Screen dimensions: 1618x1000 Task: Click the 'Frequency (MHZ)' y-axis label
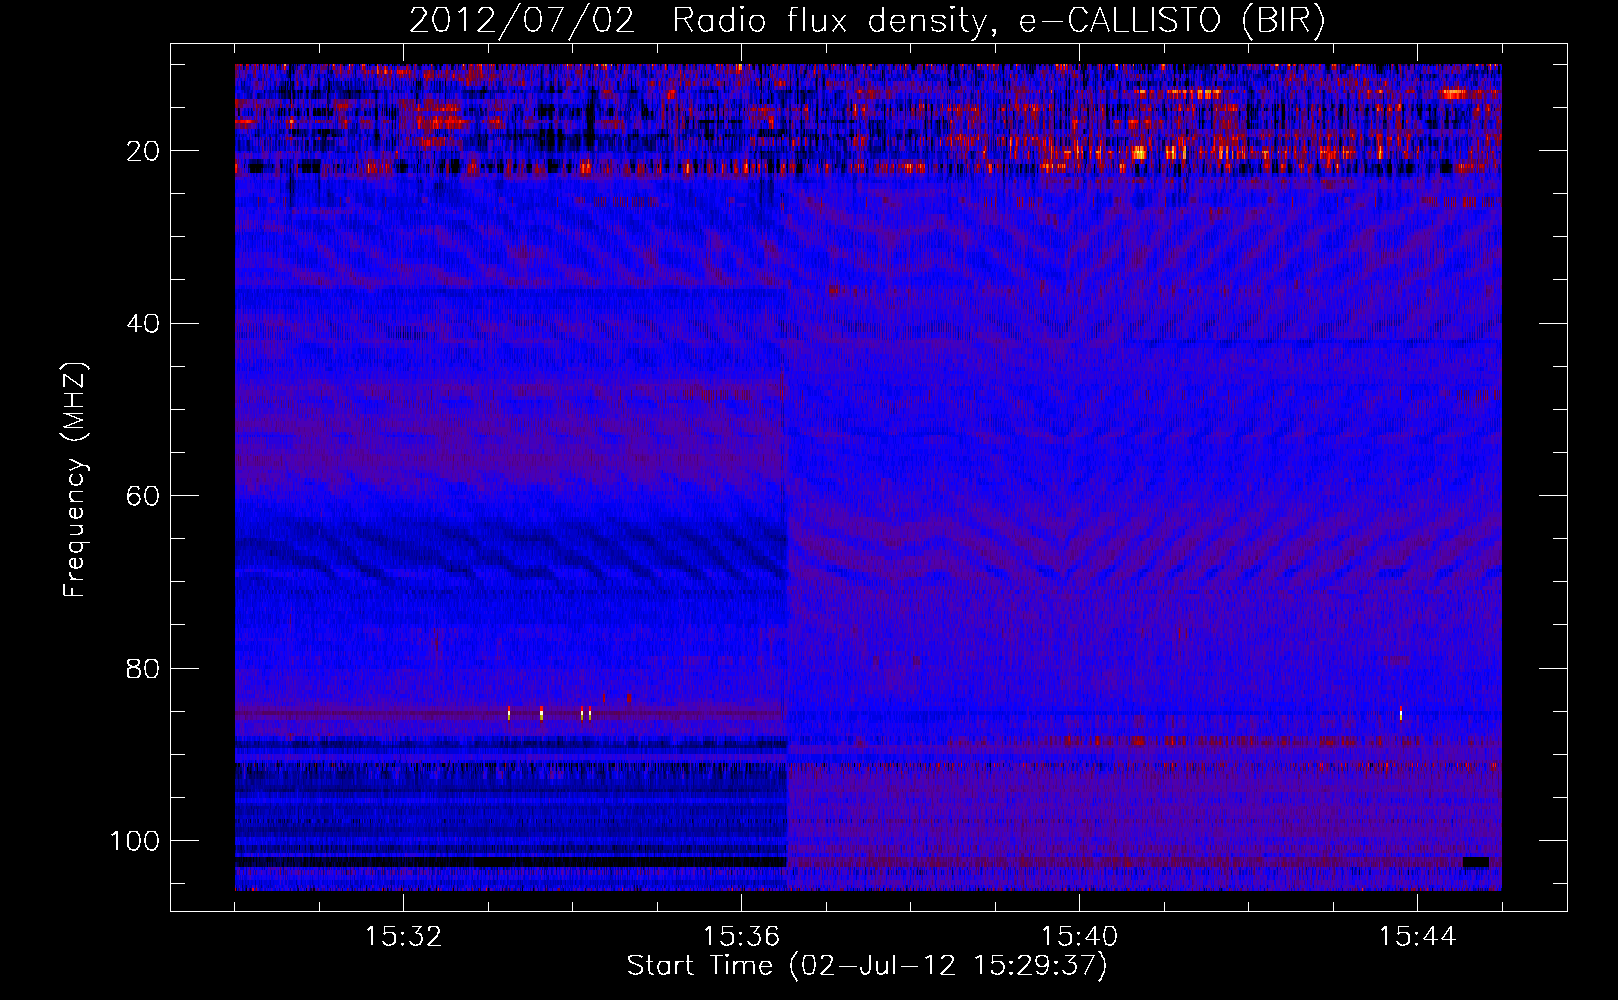tap(75, 480)
